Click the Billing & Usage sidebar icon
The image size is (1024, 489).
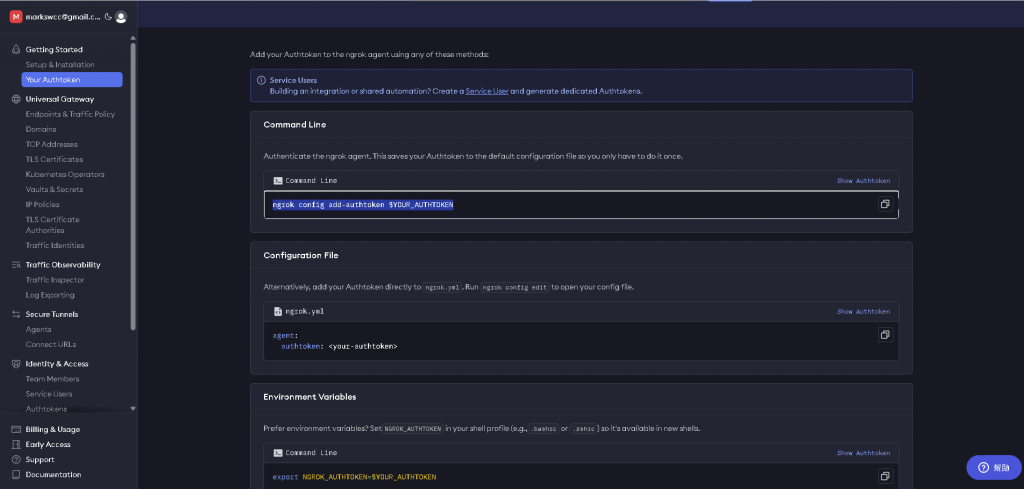tap(16, 429)
